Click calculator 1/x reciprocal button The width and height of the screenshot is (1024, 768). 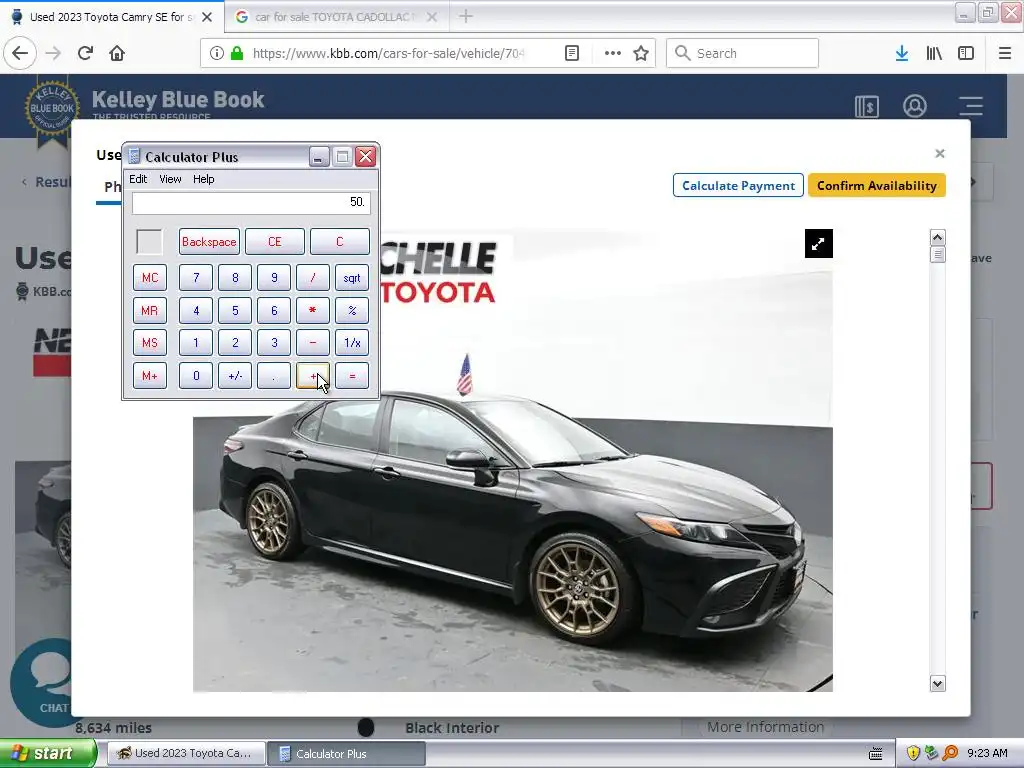352,343
